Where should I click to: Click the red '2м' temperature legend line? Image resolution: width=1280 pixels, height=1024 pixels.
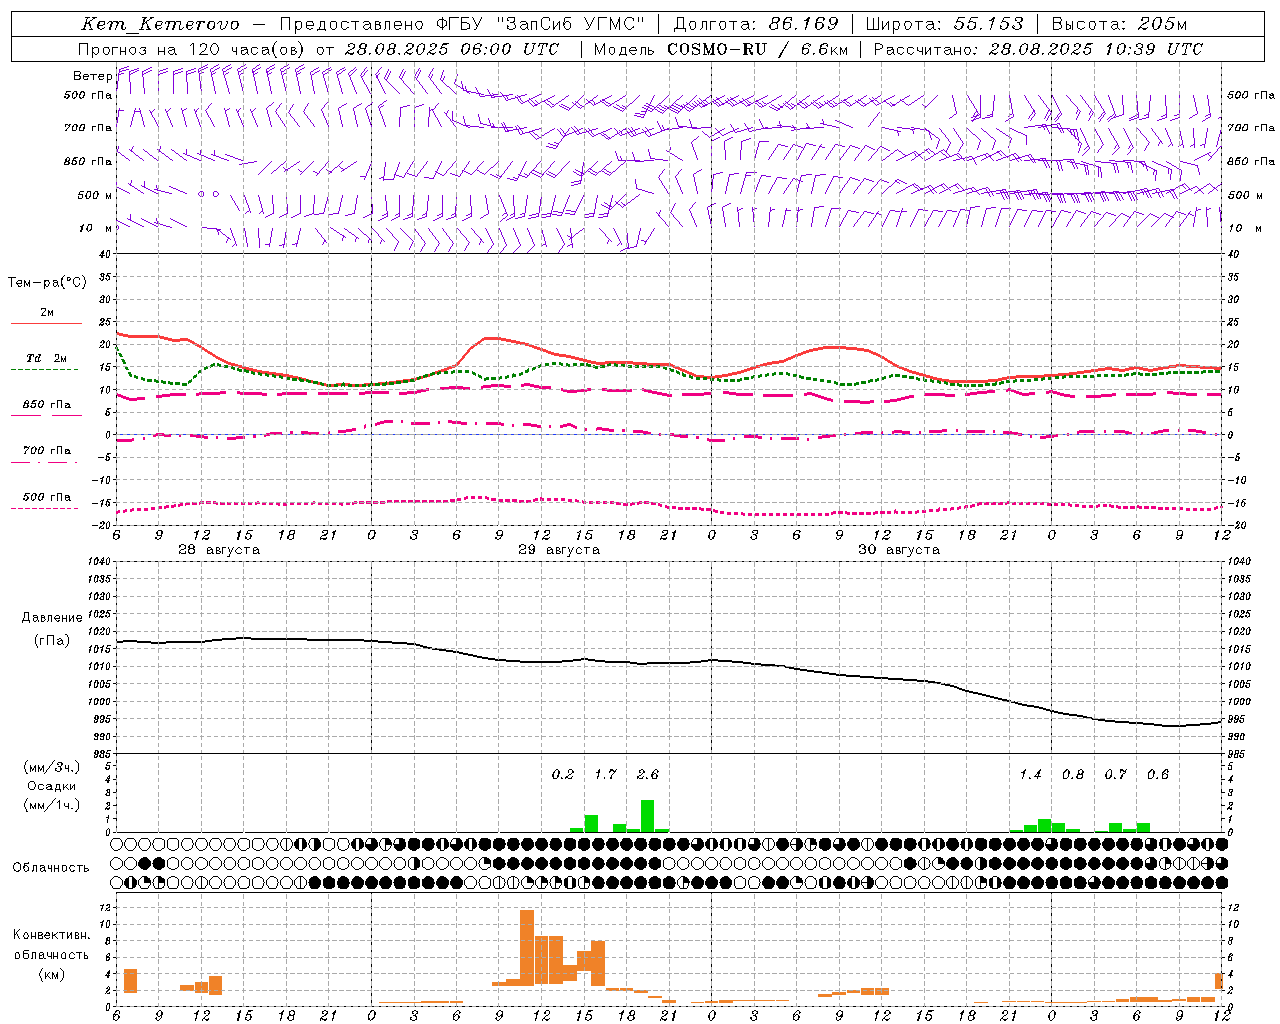[46, 323]
